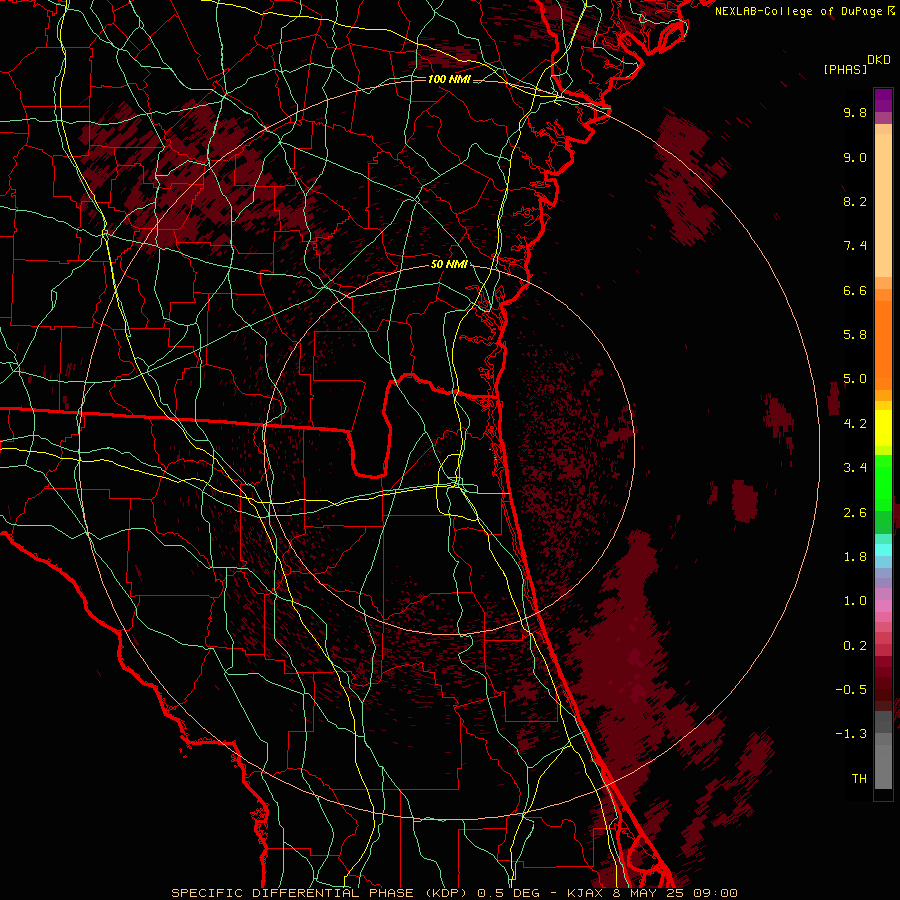
Task: Click the TH label on the color scale
Action: coord(859,779)
